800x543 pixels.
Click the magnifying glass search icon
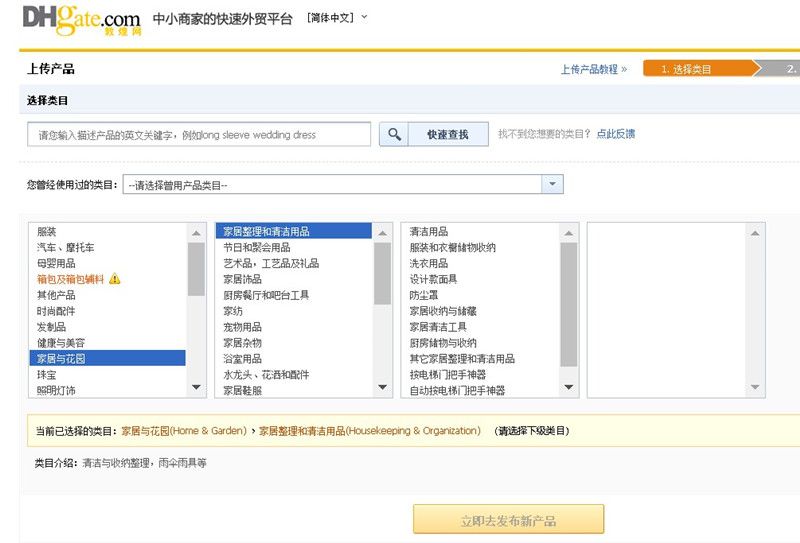(x=394, y=134)
